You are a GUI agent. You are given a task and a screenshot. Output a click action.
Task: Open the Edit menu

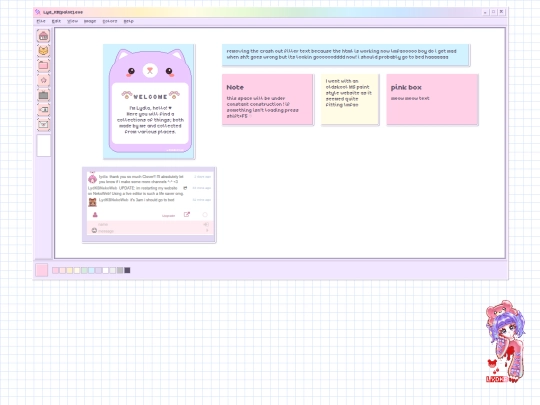click(x=56, y=21)
